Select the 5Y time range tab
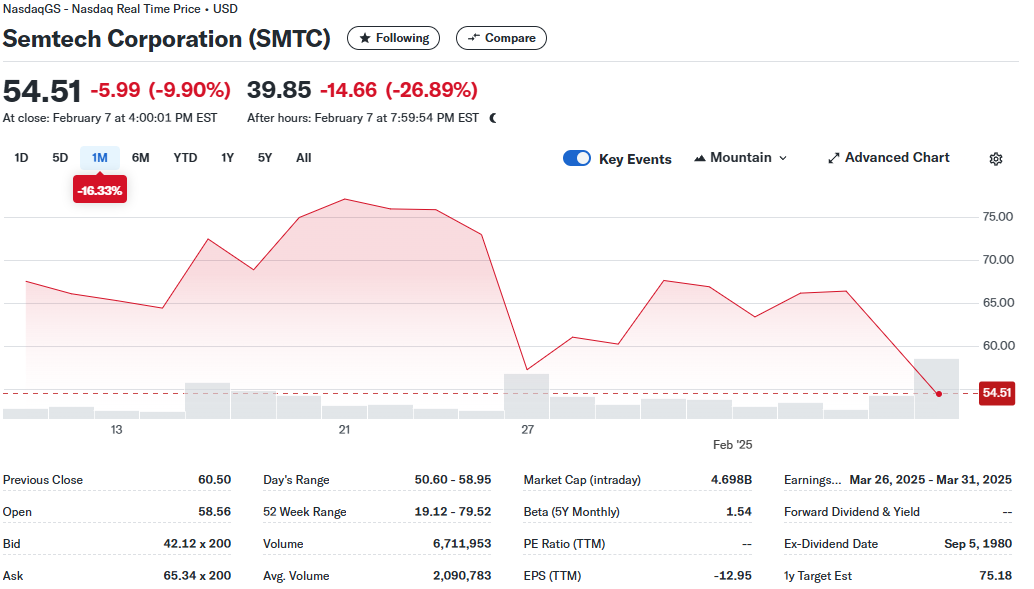The height and width of the screenshot is (589, 1034). 265,158
